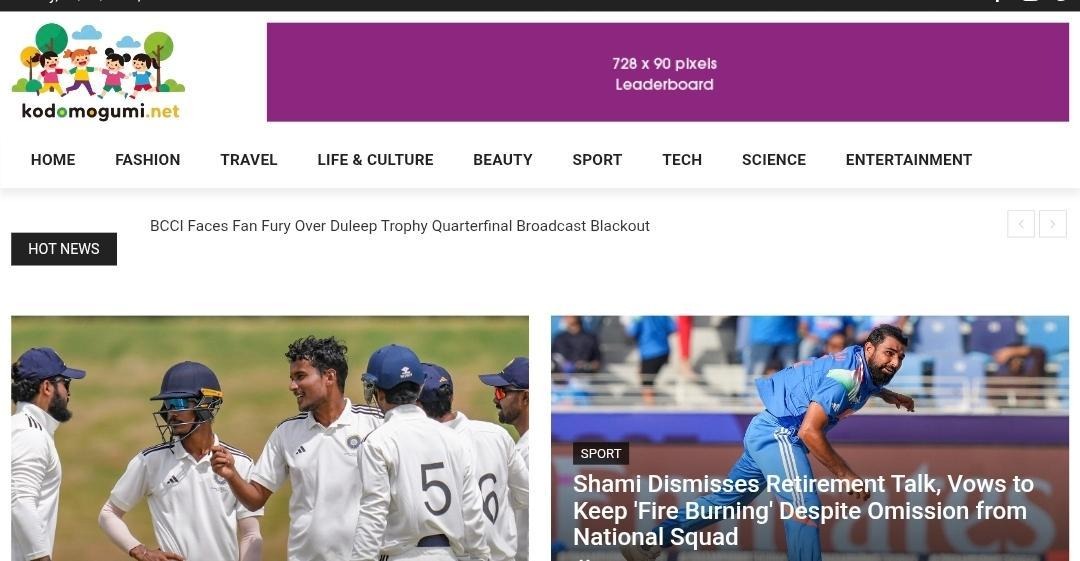Open the Beauty category
The height and width of the screenshot is (561, 1080).
[503, 160]
